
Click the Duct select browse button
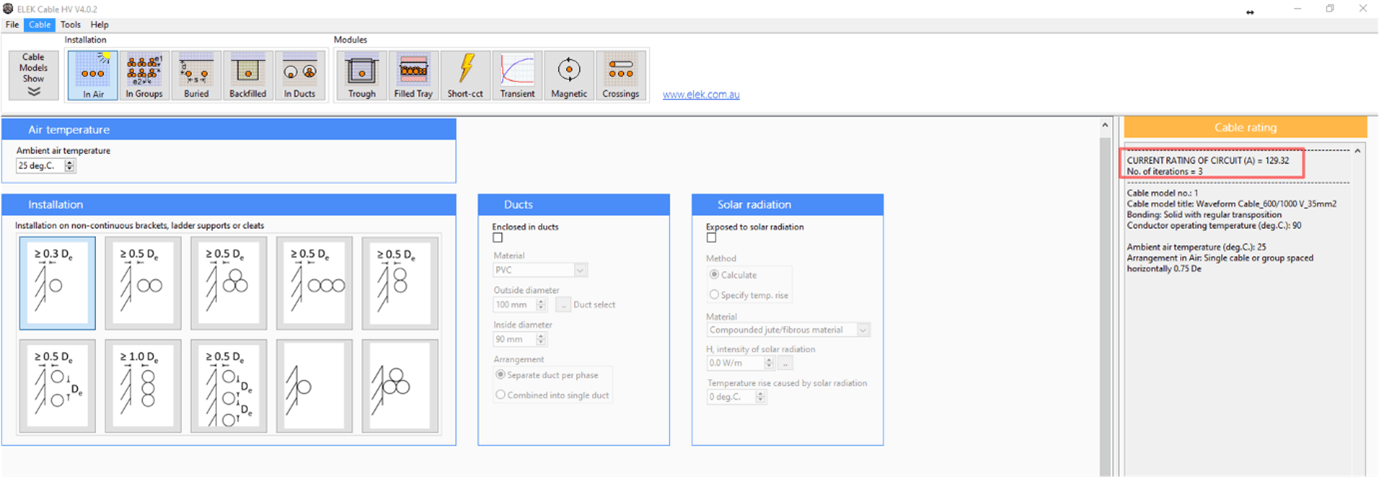[563, 305]
